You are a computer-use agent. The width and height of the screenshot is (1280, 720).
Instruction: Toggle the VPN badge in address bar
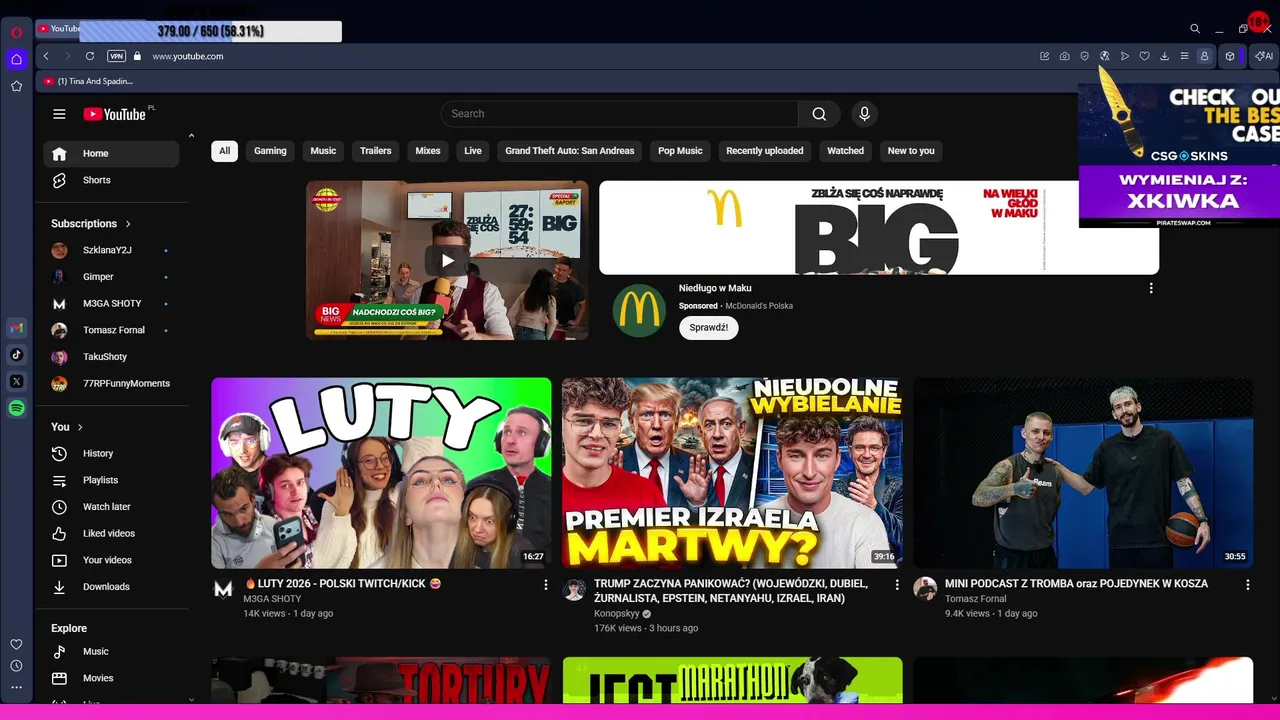[116, 56]
